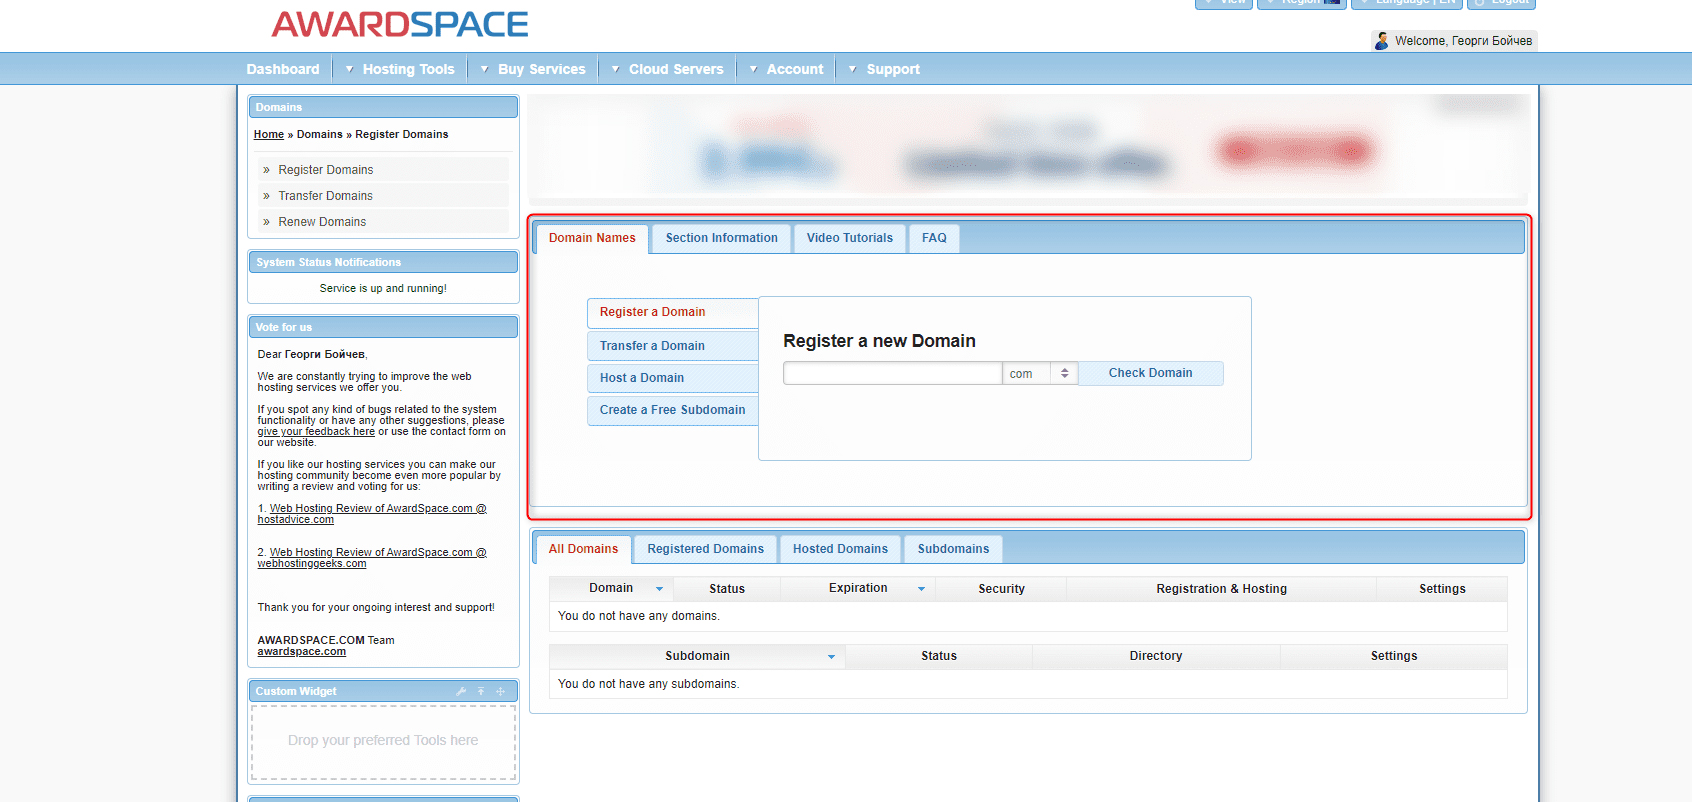Click the sort arrow in Domain column

tap(659, 589)
